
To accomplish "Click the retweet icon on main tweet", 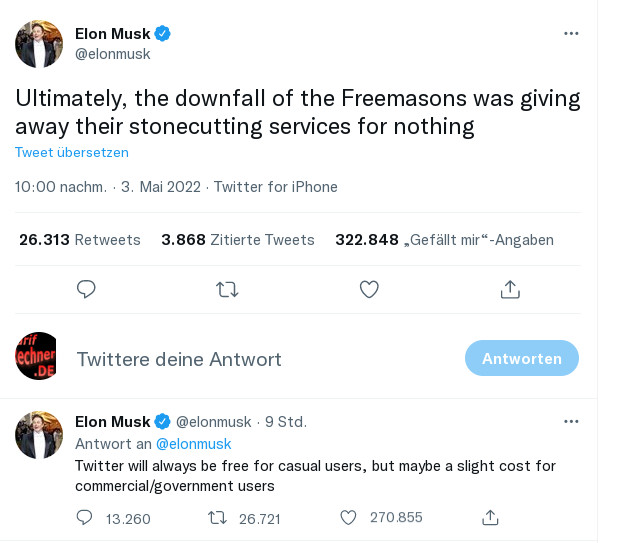I will (x=228, y=289).
